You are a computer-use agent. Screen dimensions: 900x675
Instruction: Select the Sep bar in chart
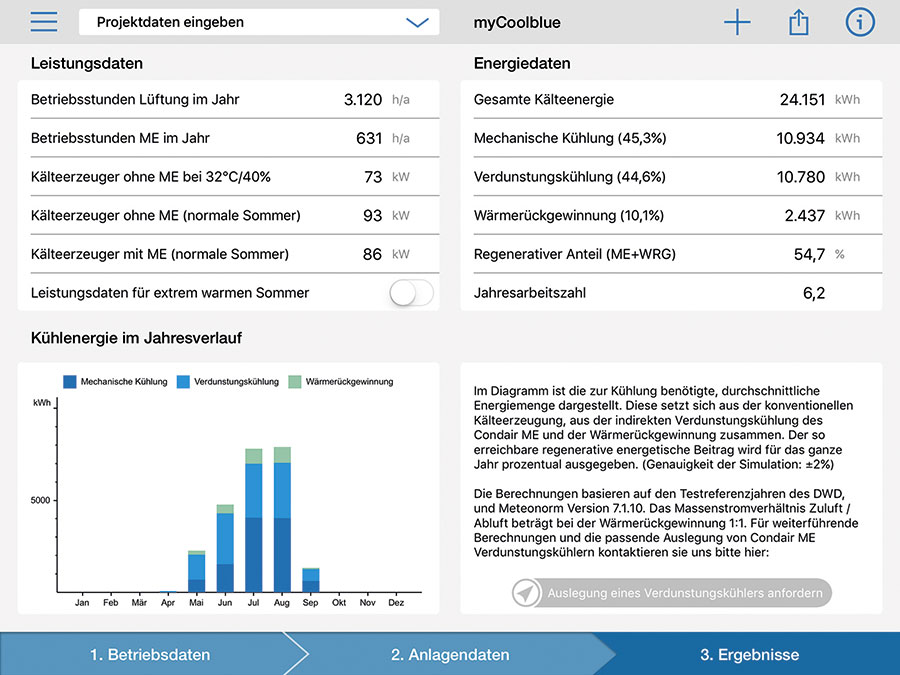[x=311, y=580]
